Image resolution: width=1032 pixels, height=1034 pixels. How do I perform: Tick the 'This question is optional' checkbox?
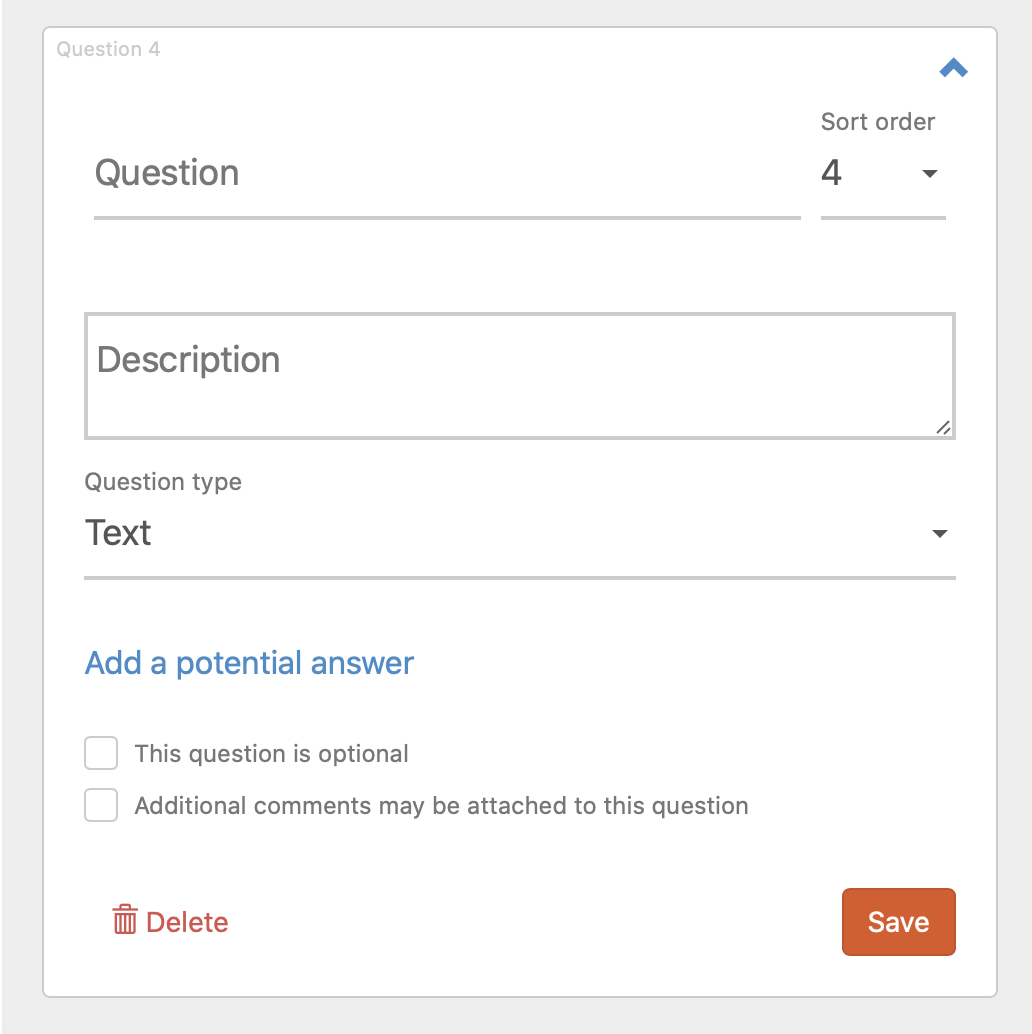pyautogui.click(x=101, y=753)
